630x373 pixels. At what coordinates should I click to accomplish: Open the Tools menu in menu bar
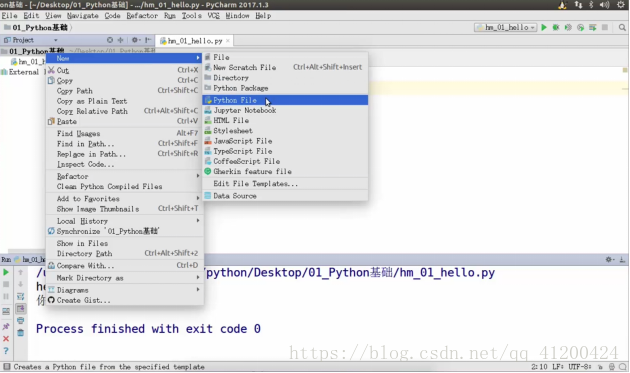pos(191,16)
